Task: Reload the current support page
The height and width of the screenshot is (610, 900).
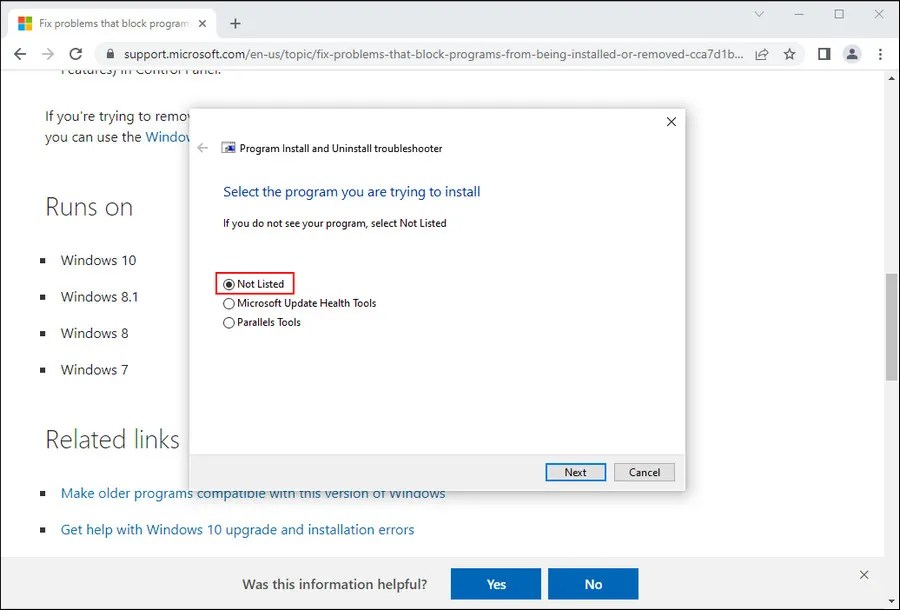Action: (78, 54)
